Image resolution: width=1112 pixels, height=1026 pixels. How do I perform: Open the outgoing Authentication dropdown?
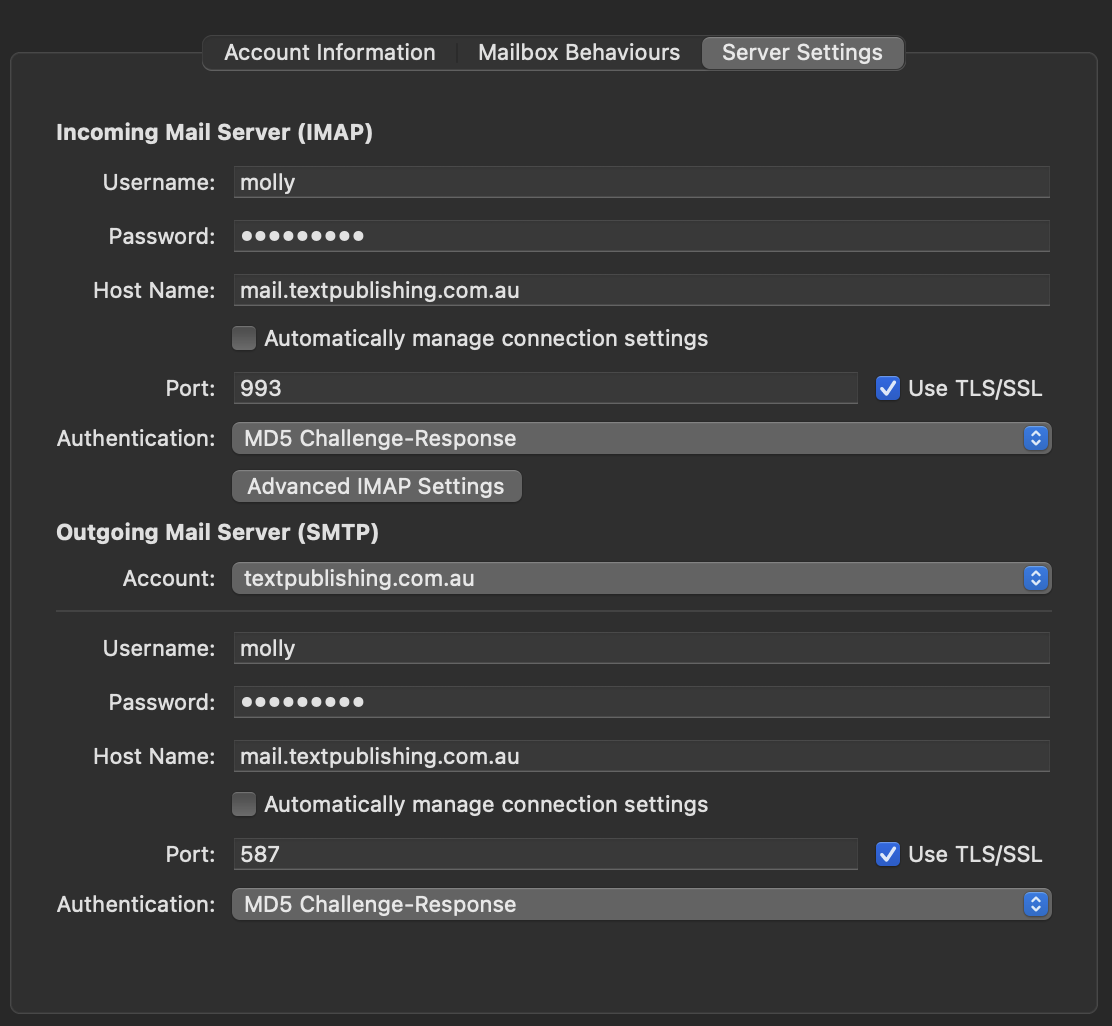[641, 904]
